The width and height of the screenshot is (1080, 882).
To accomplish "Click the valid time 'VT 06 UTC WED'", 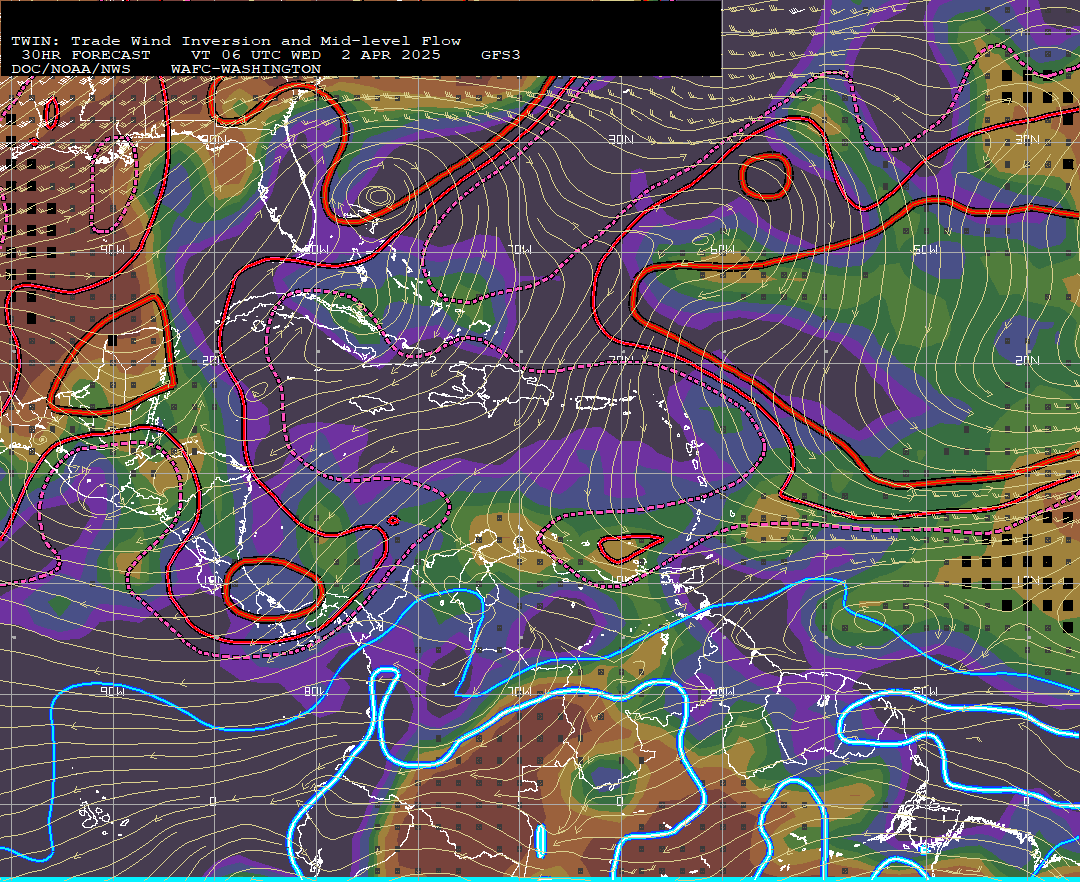I will (x=256, y=55).
